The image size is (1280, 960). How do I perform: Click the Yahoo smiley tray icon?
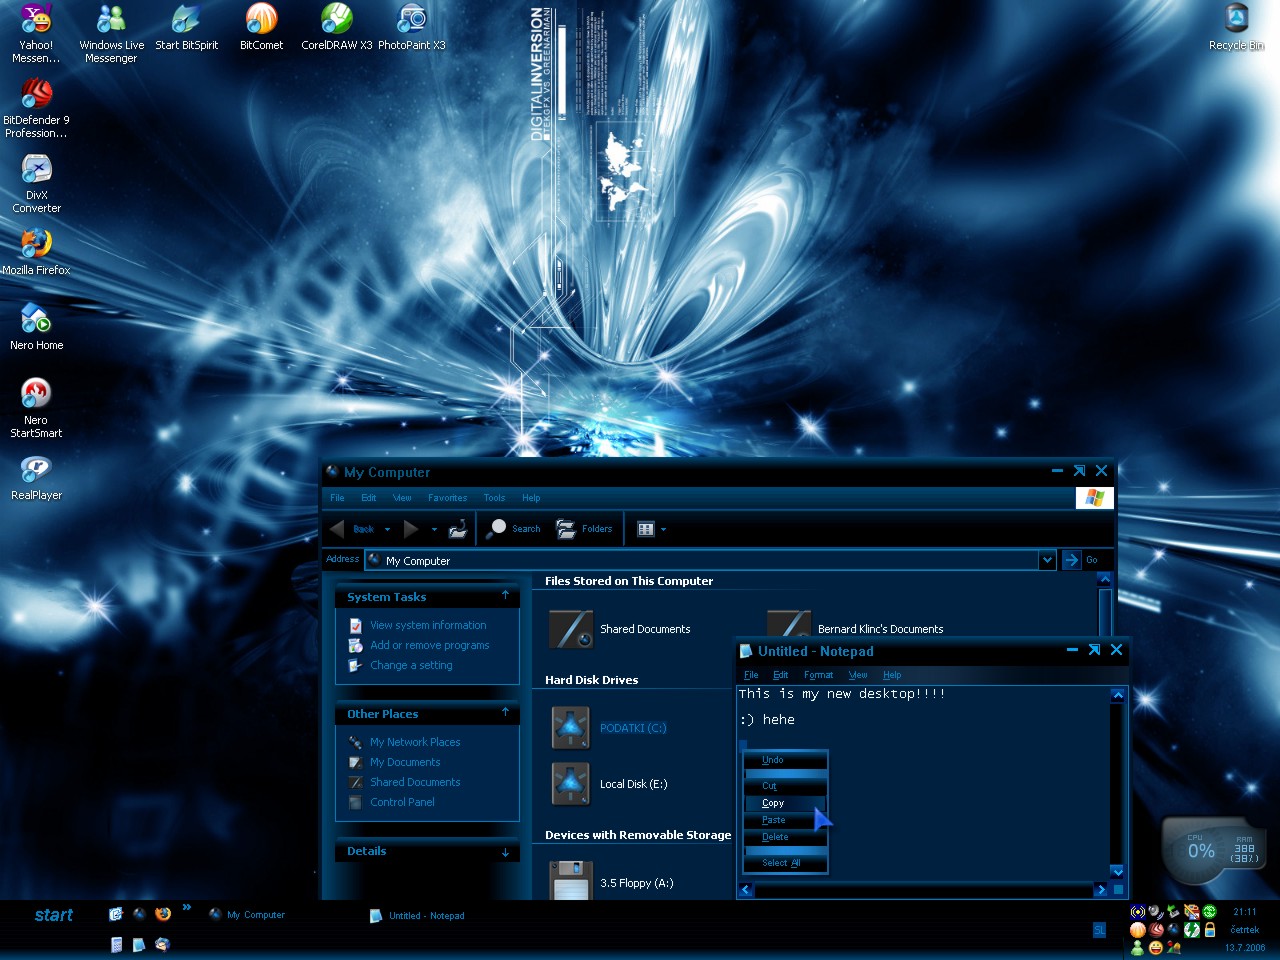point(1155,947)
